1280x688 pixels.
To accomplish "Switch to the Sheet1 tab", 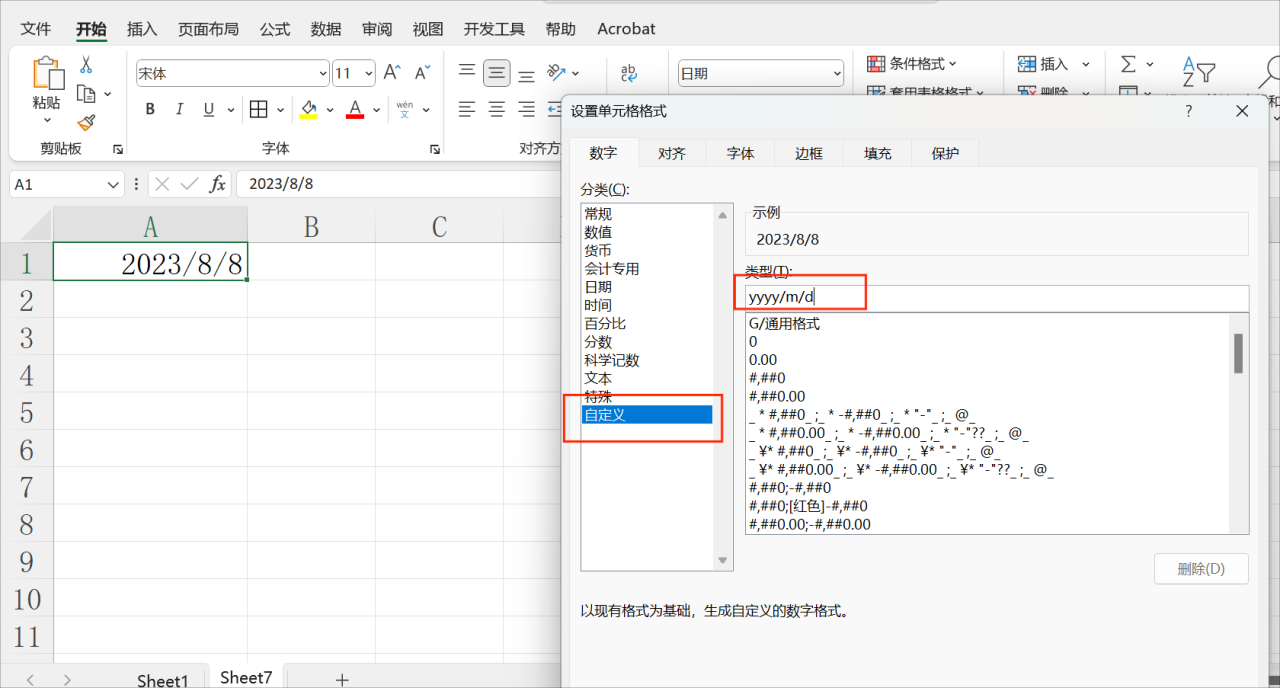I will pyautogui.click(x=163, y=679).
